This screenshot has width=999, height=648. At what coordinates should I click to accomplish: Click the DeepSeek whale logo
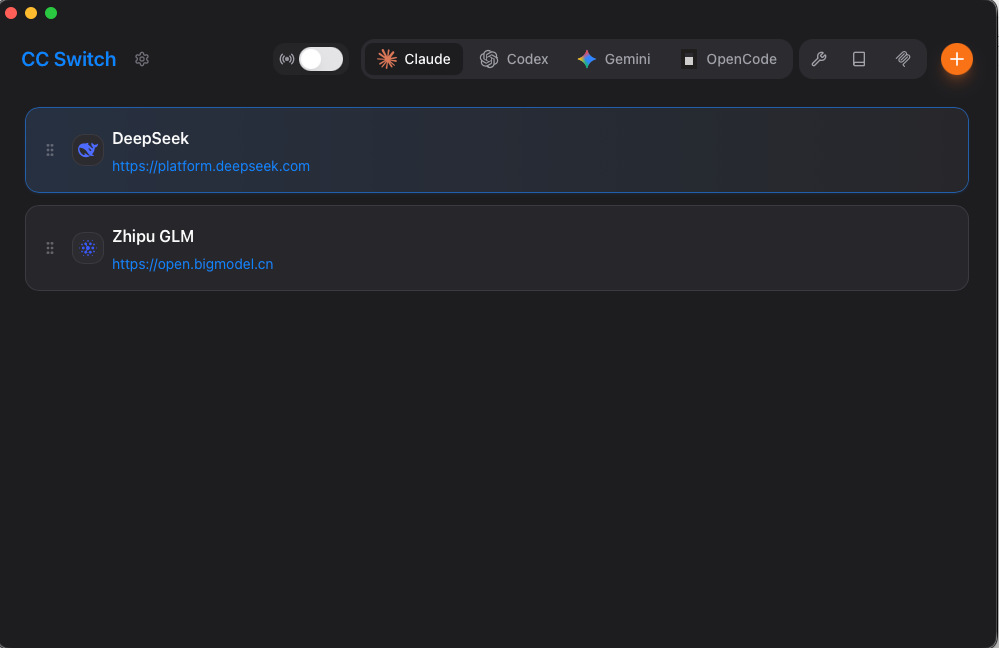tap(88, 150)
